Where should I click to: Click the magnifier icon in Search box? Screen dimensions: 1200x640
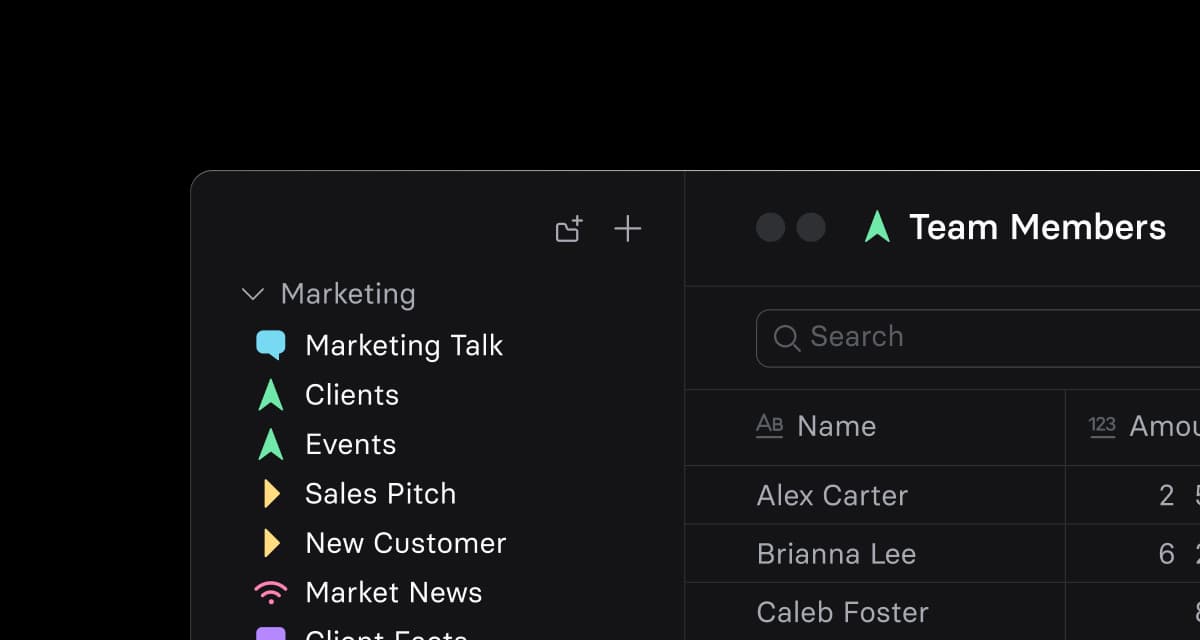click(787, 338)
